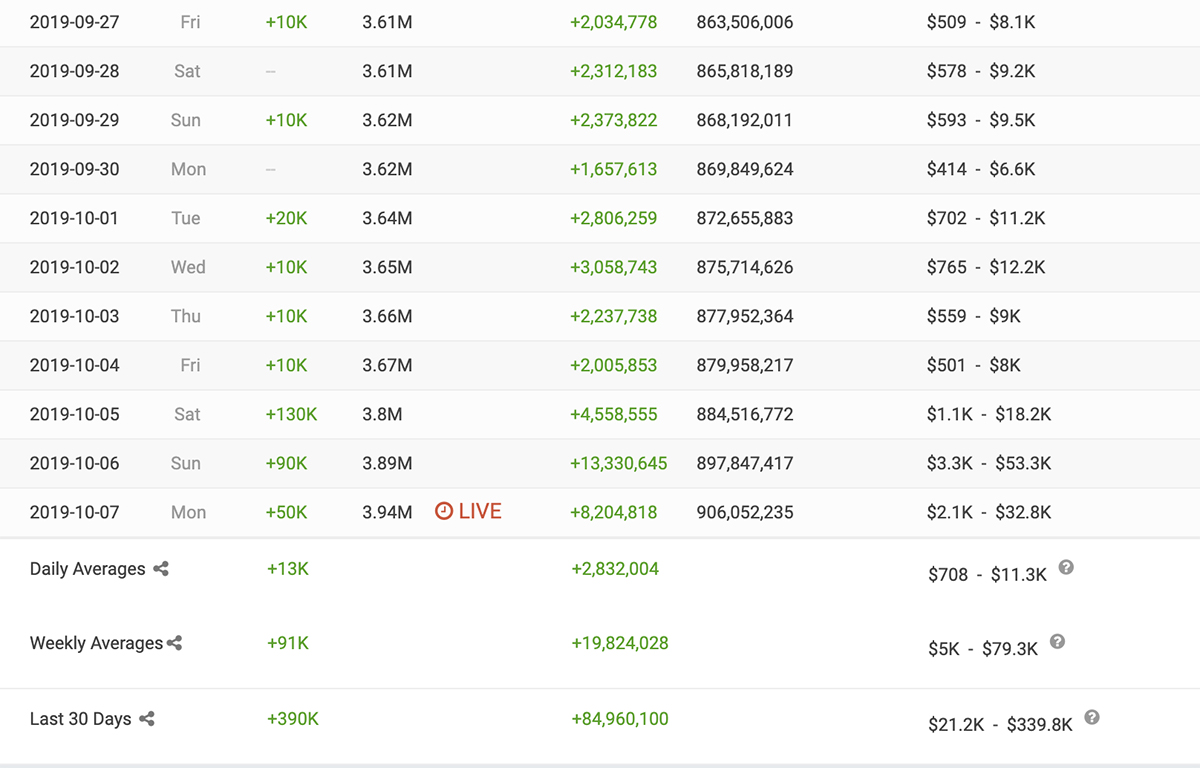This screenshot has height=768, width=1200.
Task: Select the Weekly Averages label
Action: [x=96, y=643]
